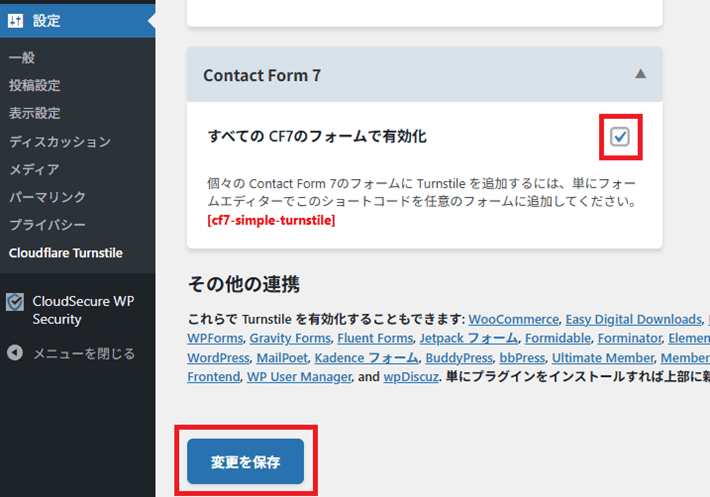The width and height of the screenshot is (710, 497).
Task: Follow the Fluent Forms link
Action: 375,338
